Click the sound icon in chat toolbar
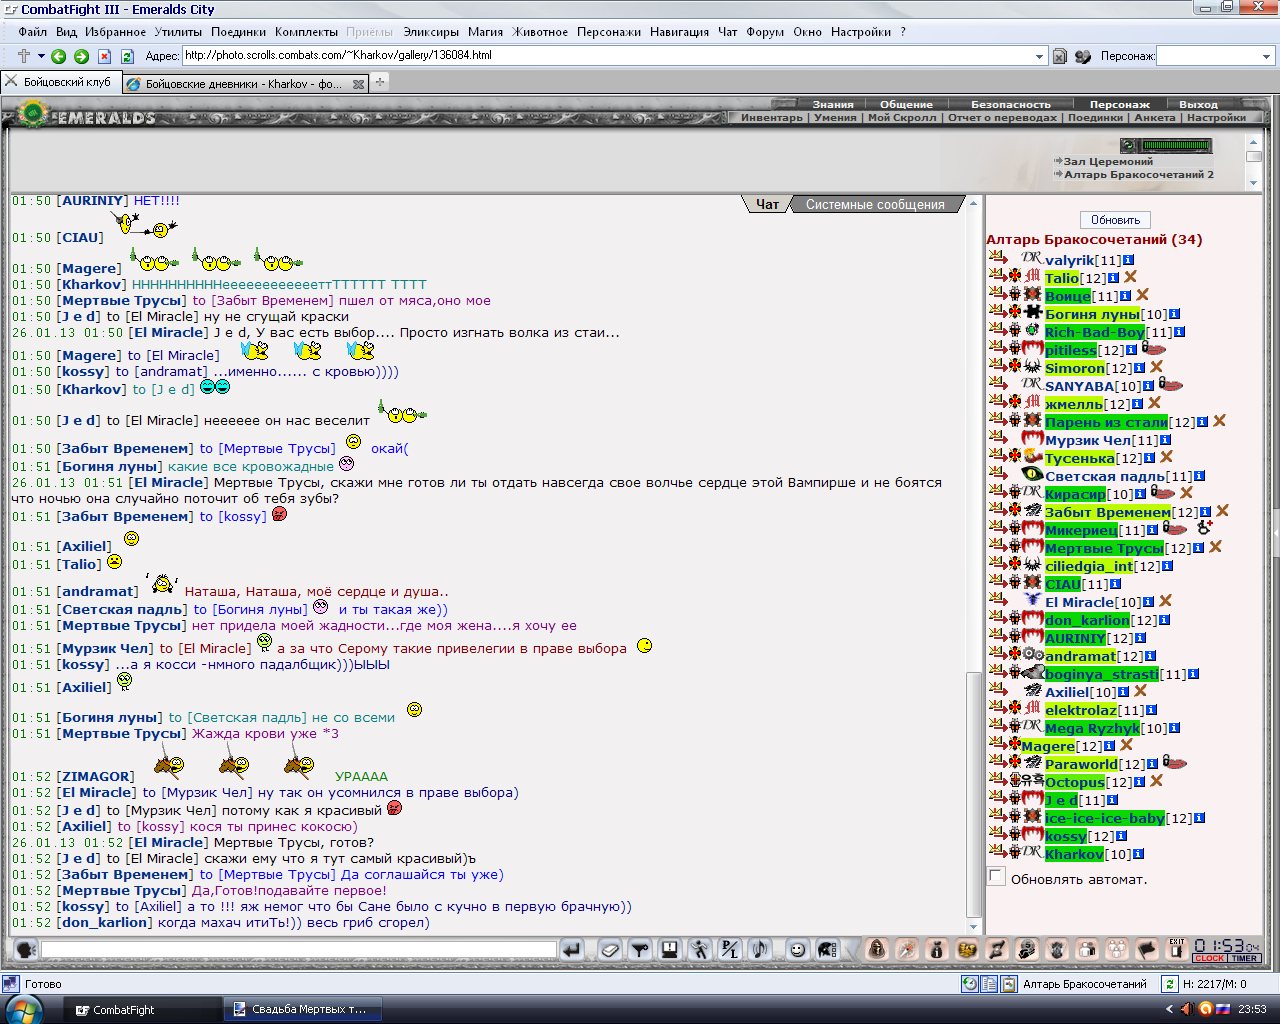Viewport: 1280px width, 1024px height. click(x=760, y=949)
